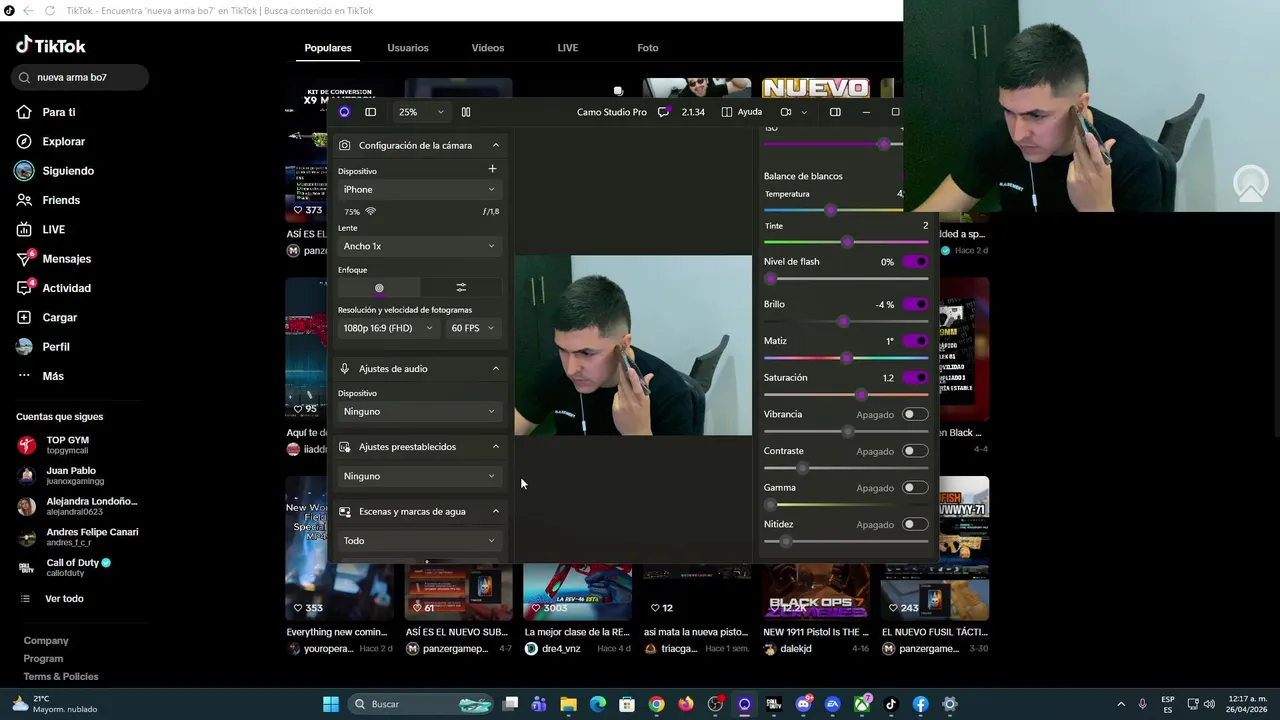The image size is (1280, 720).
Task: Switch to the Foto tab on TikTok
Action: click(x=648, y=48)
